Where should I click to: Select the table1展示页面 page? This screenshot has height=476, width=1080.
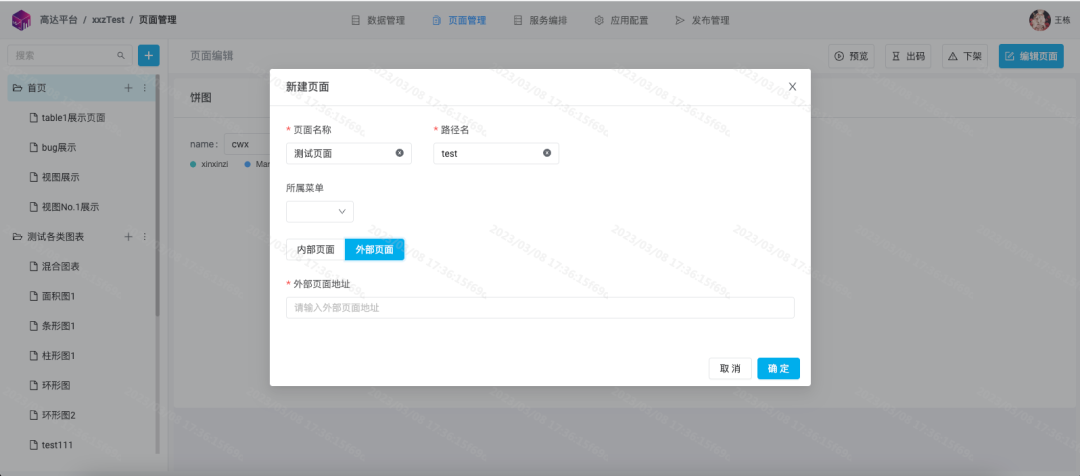(x=73, y=118)
